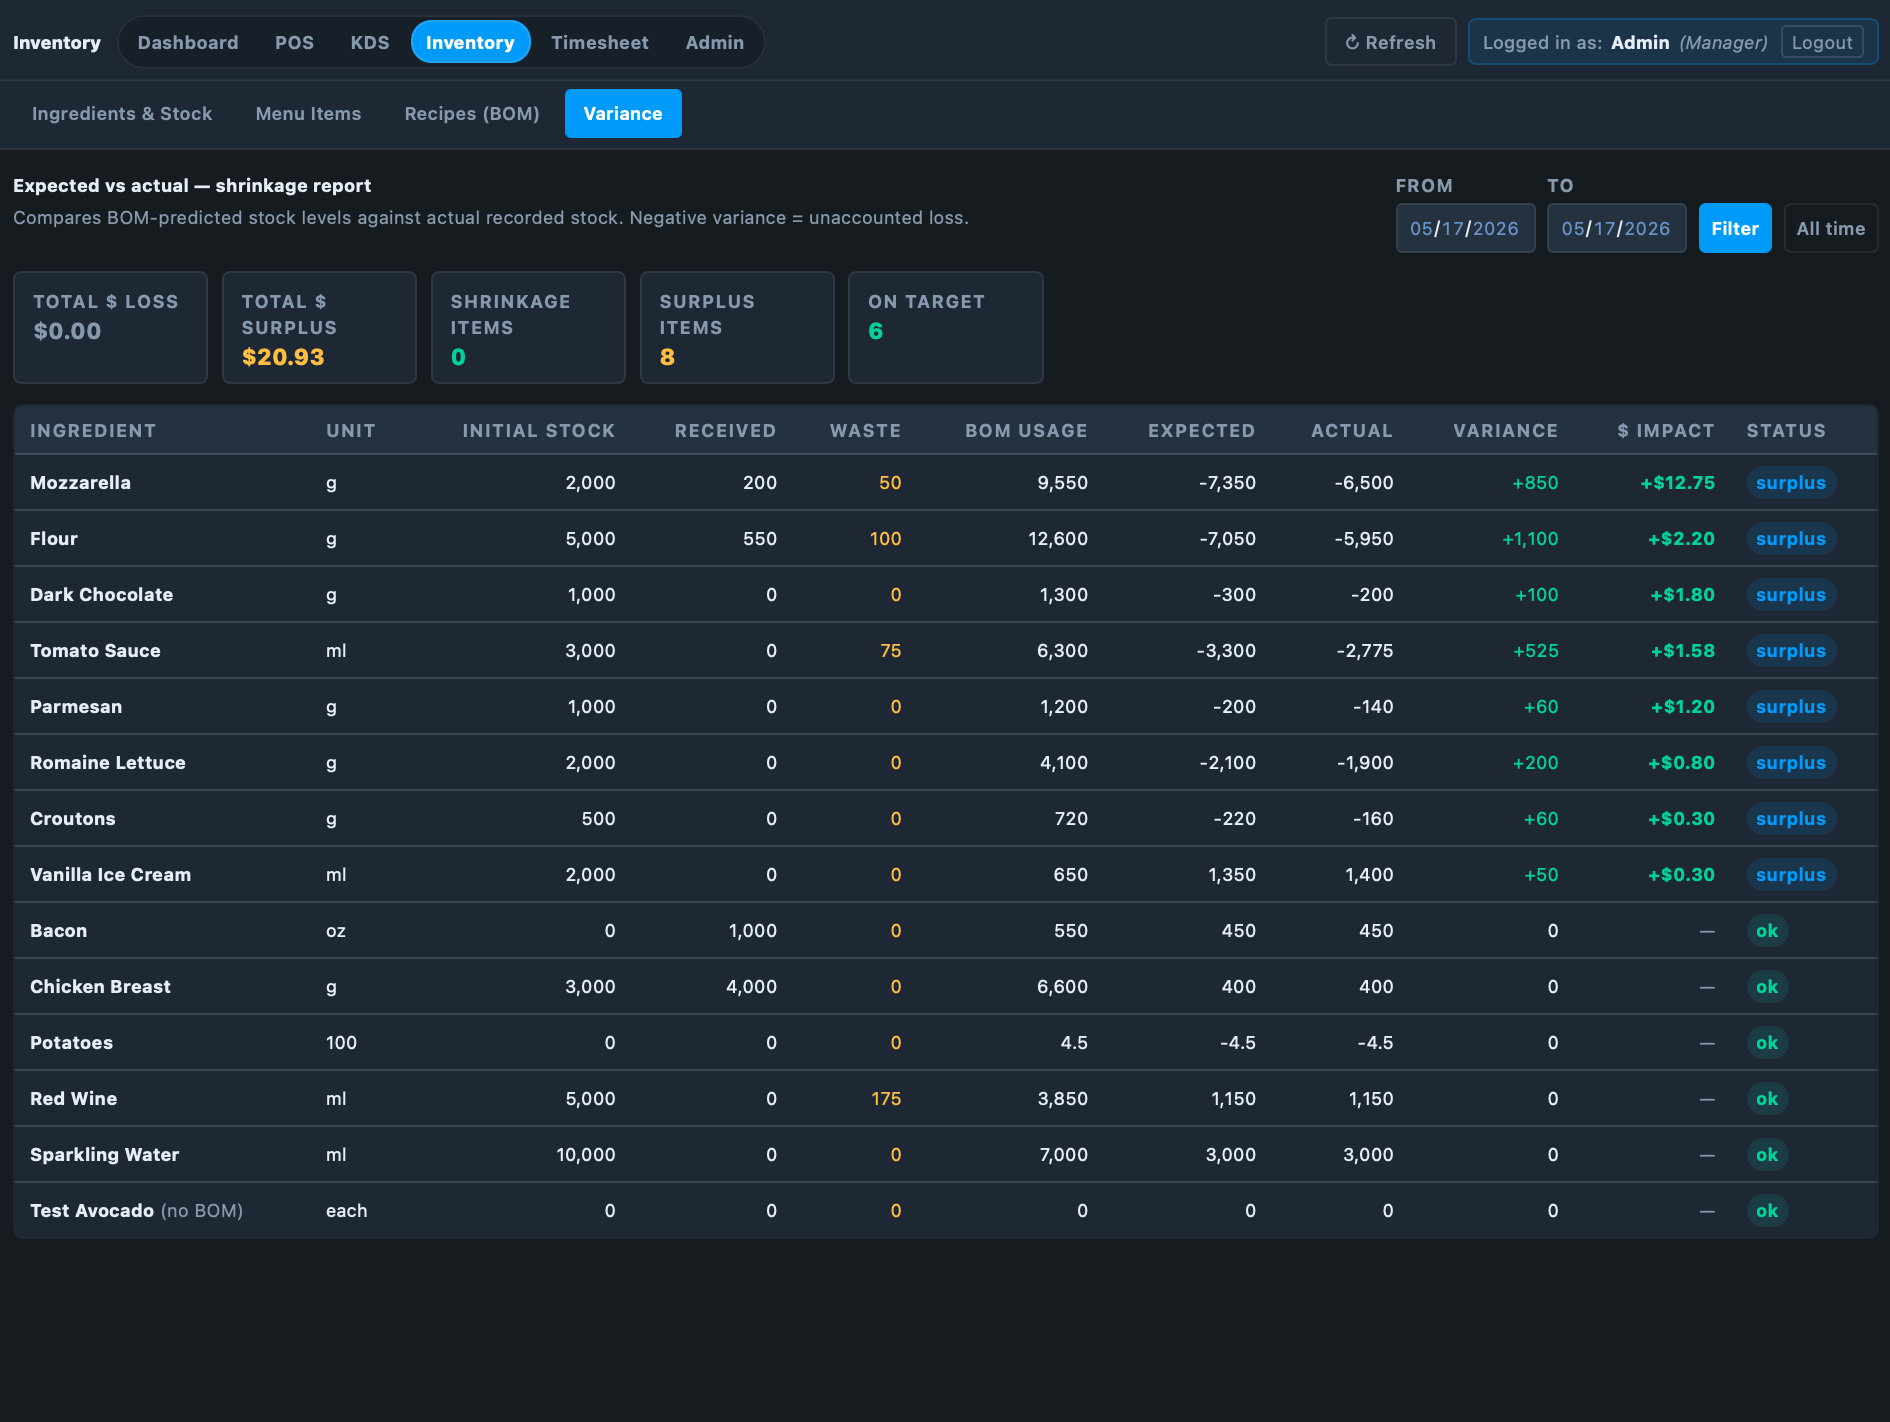Click Mozzarella's +$12.75 impact value
Image resolution: width=1890 pixels, height=1422 pixels.
pyautogui.click(x=1677, y=482)
